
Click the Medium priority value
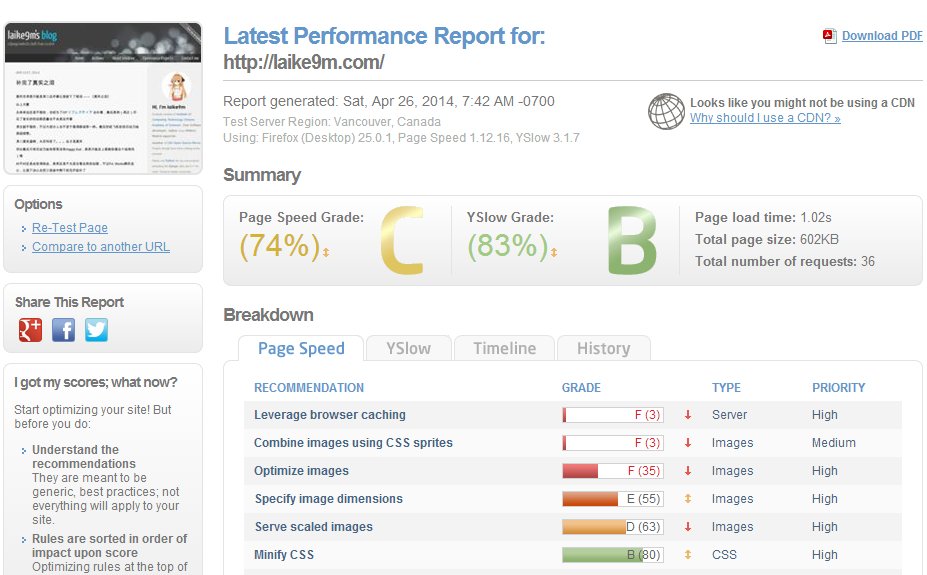click(834, 443)
